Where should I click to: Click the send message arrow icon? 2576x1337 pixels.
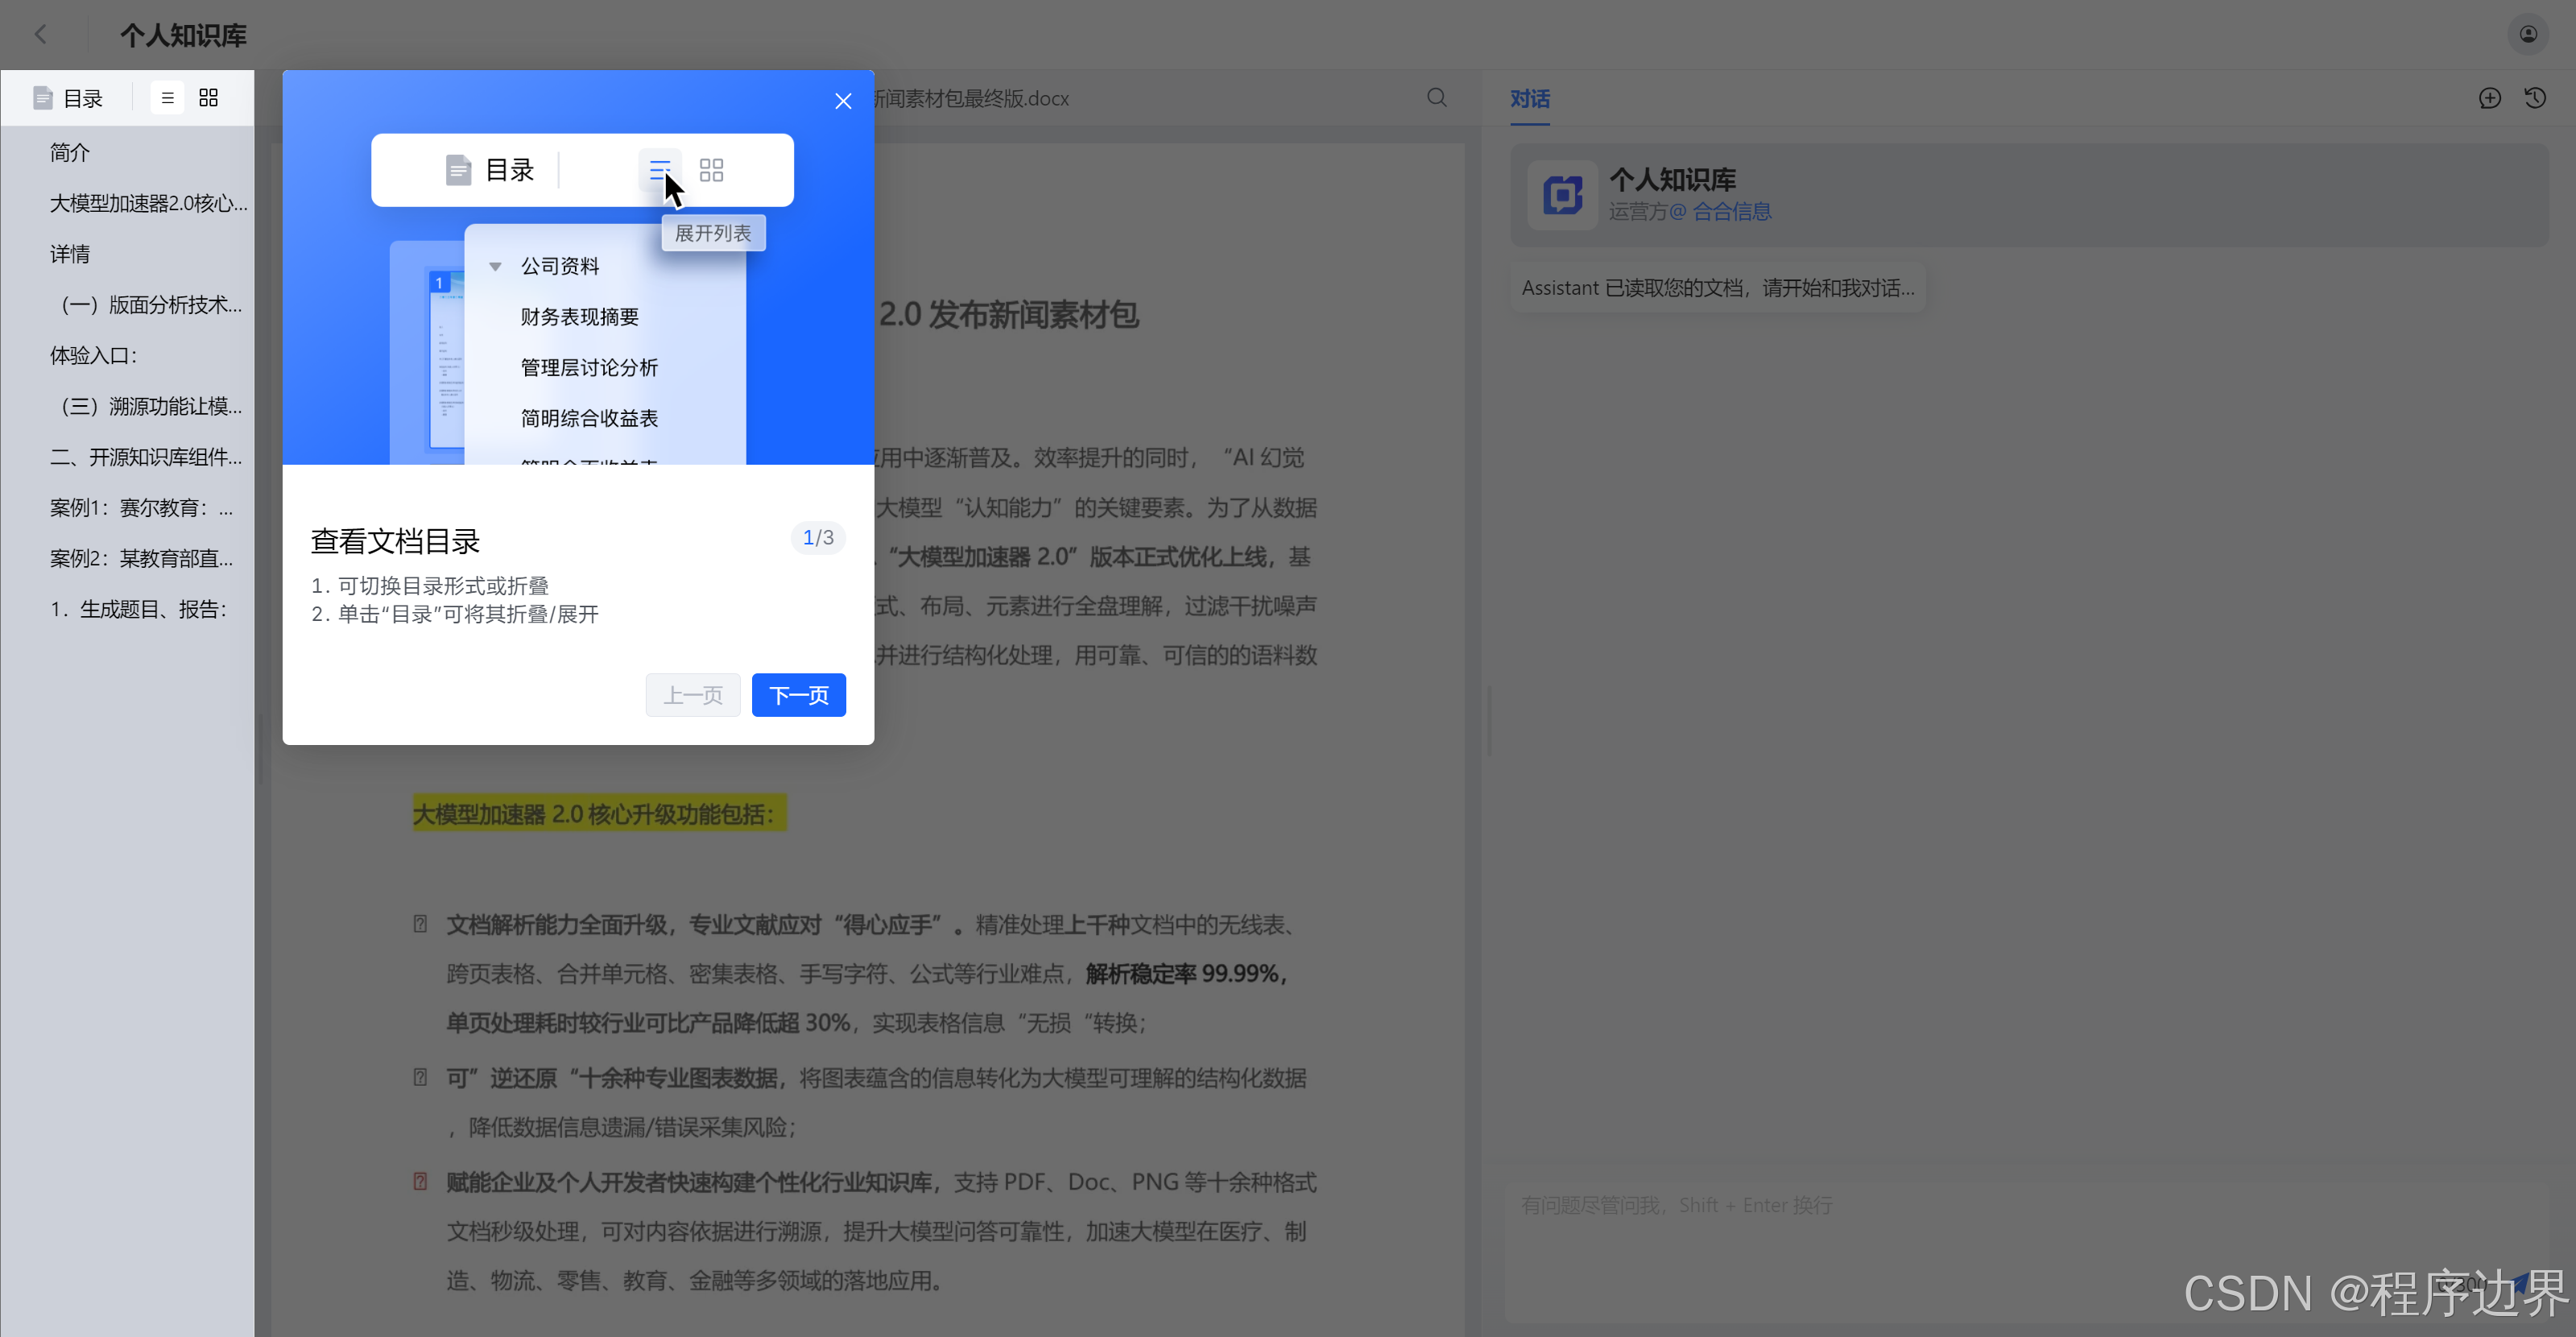point(2519,1283)
